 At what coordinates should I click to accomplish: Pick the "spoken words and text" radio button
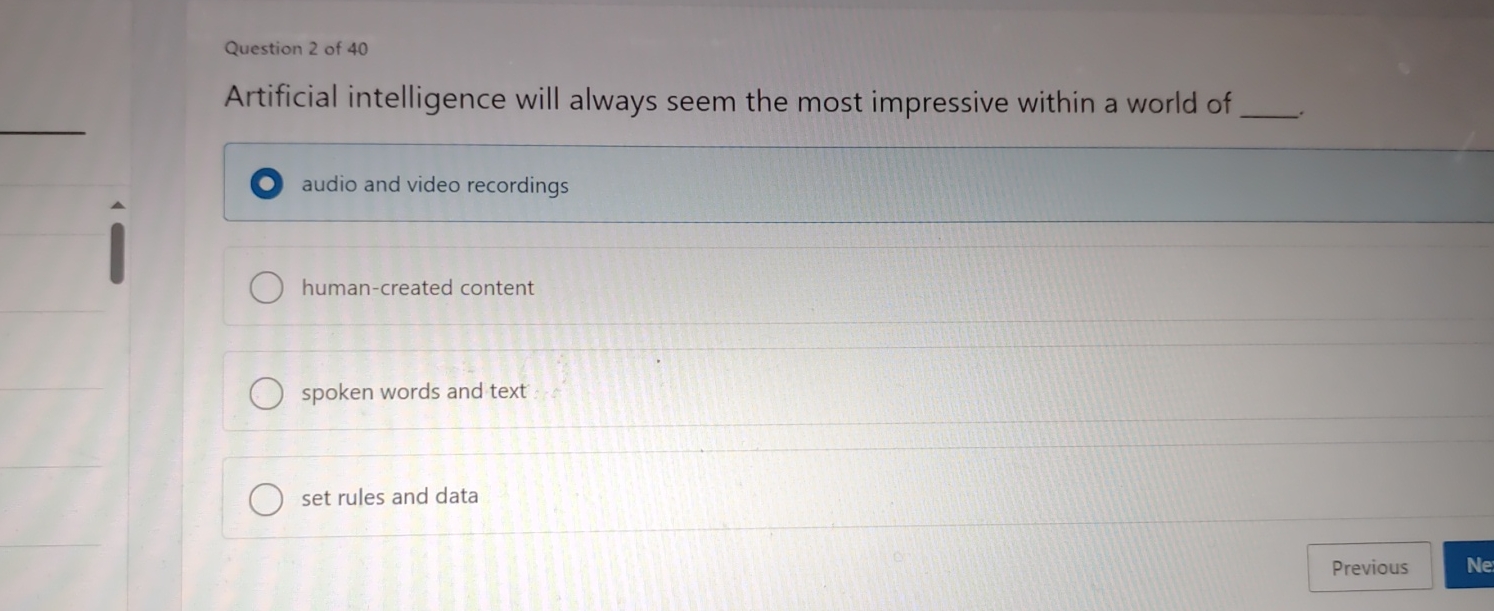click(x=266, y=394)
